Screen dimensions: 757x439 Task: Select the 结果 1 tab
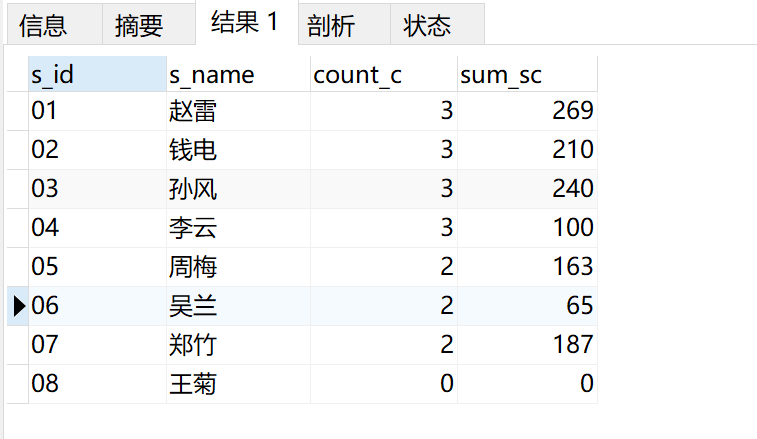[x=244, y=23]
